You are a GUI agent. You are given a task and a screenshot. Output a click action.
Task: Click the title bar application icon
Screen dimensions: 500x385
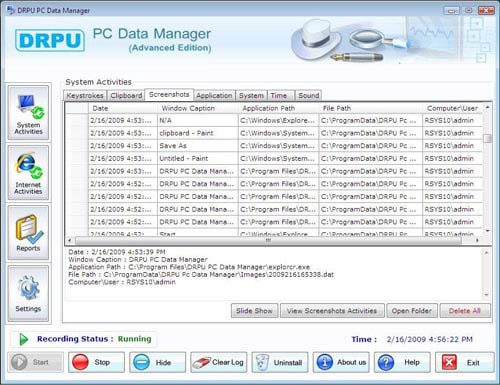coord(11,10)
